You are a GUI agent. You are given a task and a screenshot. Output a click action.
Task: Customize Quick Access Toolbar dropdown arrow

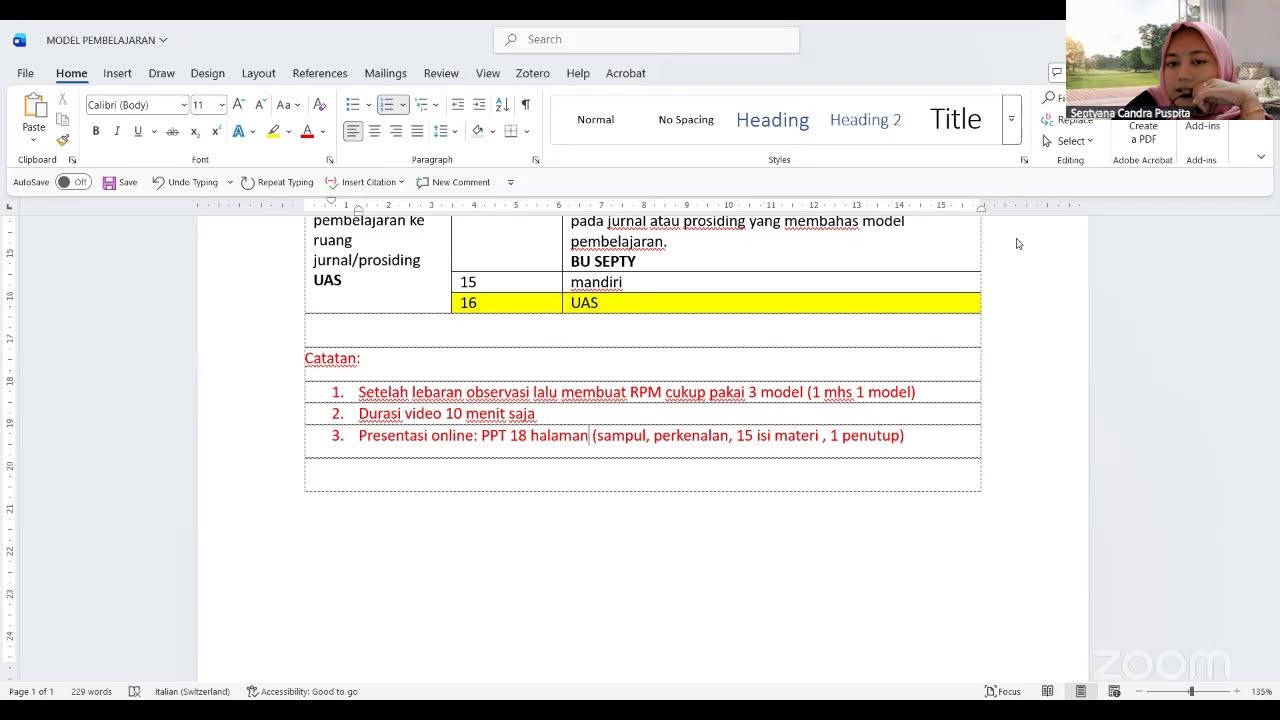(x=510, y=182)
